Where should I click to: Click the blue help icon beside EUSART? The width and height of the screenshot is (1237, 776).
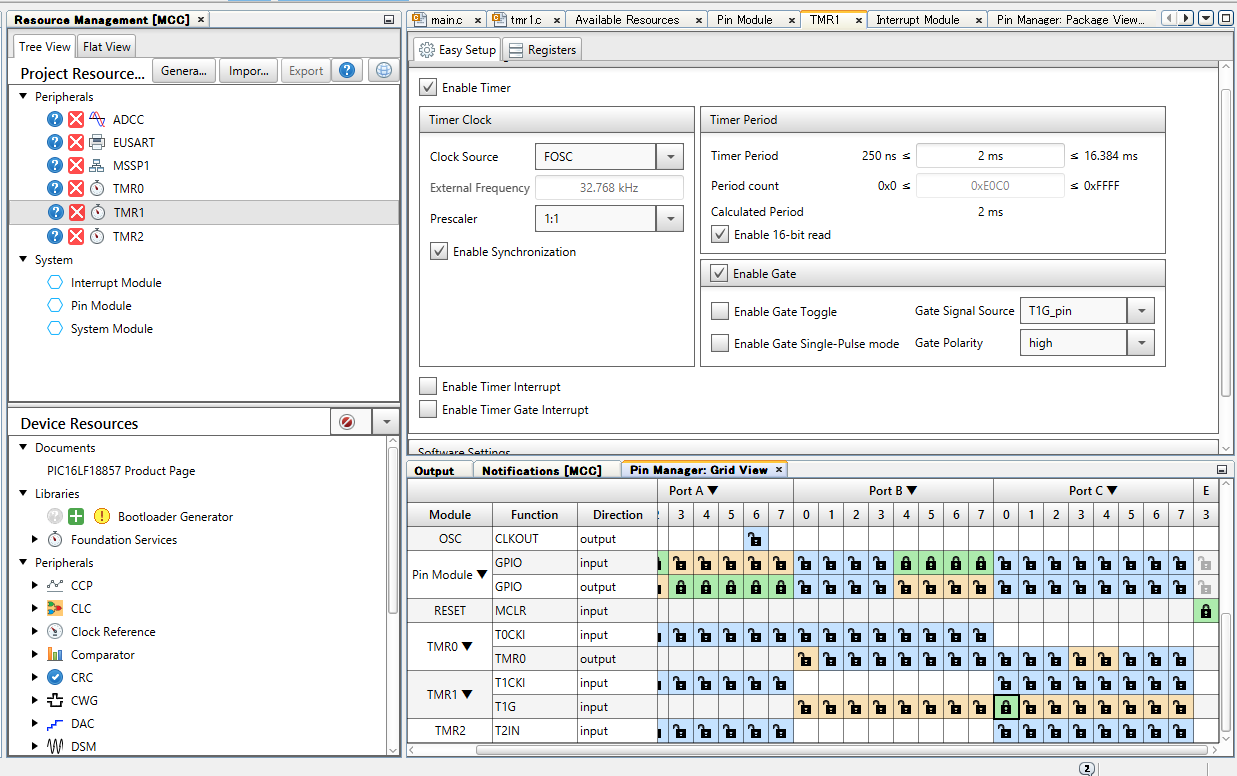coord(55,142)
